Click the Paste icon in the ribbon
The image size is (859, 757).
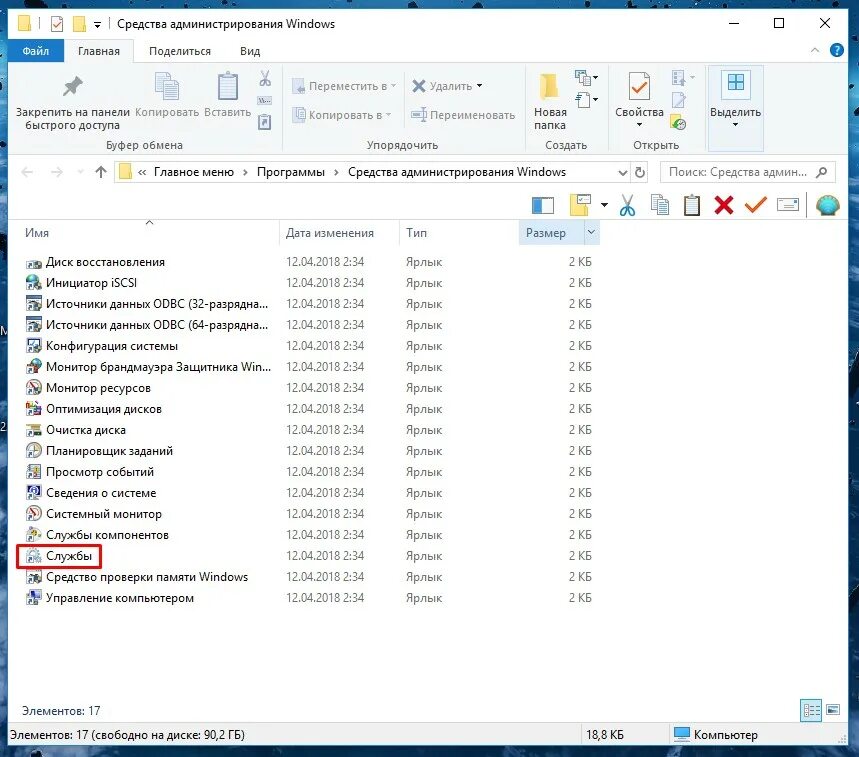(227, 87)
